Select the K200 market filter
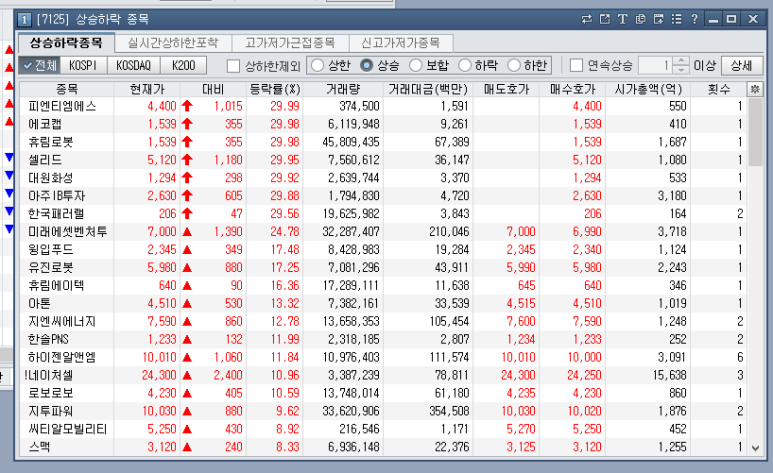This screenshot has width=773, height=473. (184, 65)
